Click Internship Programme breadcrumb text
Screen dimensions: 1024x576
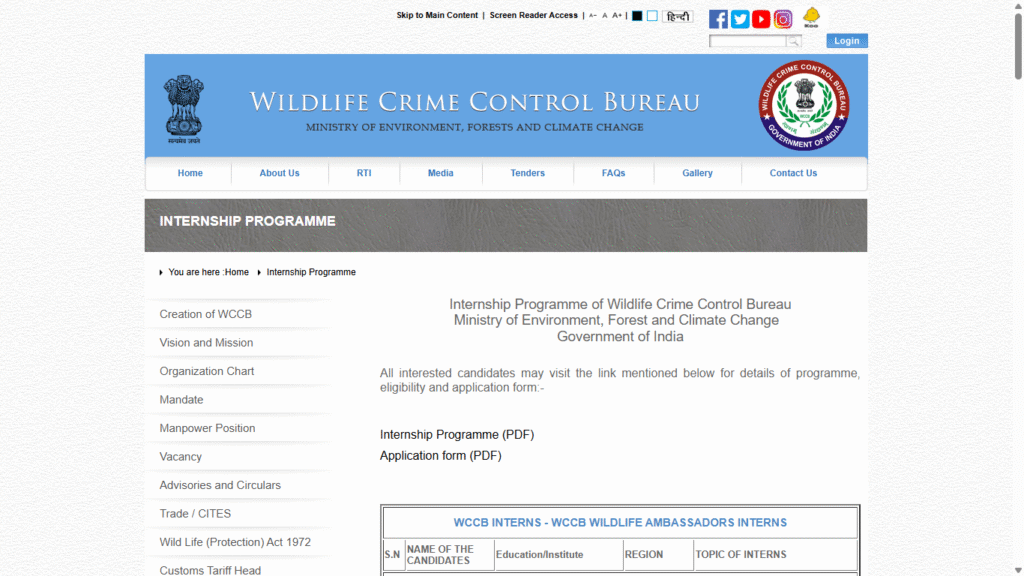point(311,272)
